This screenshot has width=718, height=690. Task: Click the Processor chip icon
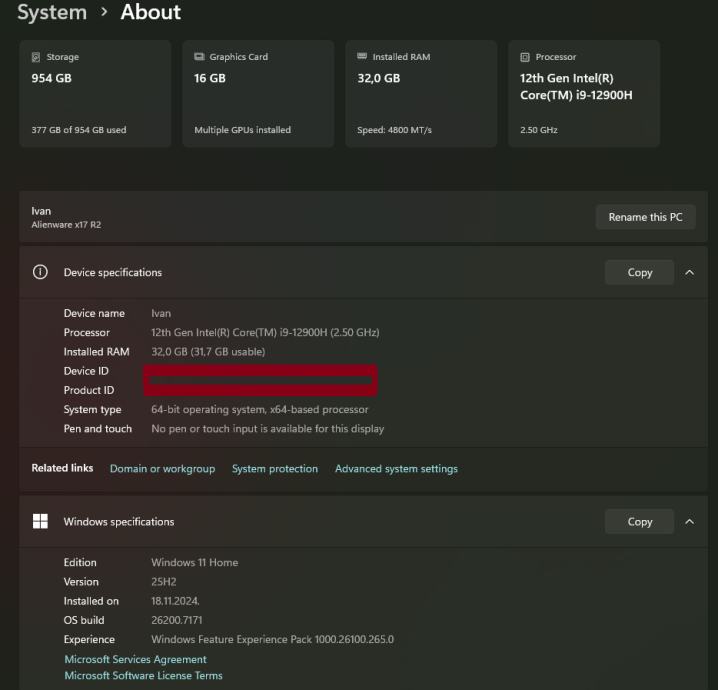tap(525, 57)
